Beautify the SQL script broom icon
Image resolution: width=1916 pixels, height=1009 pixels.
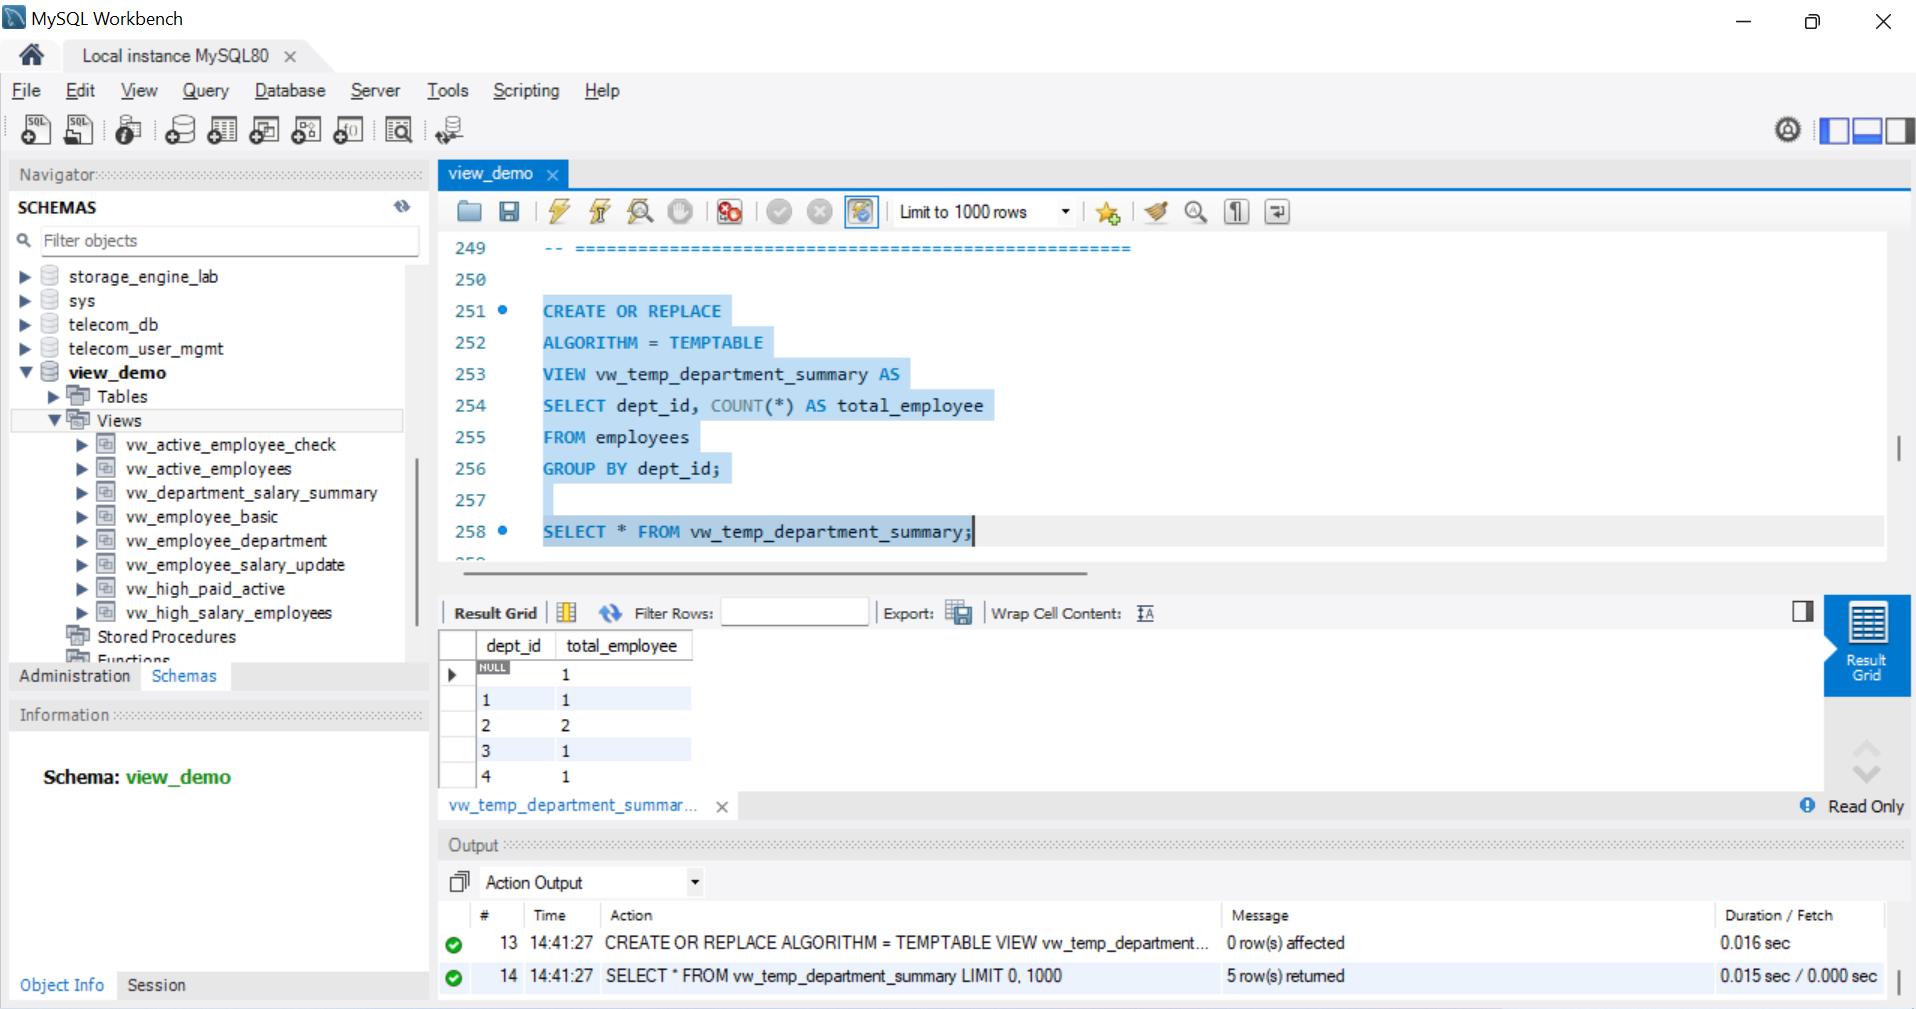click(x=1156, y=211)
